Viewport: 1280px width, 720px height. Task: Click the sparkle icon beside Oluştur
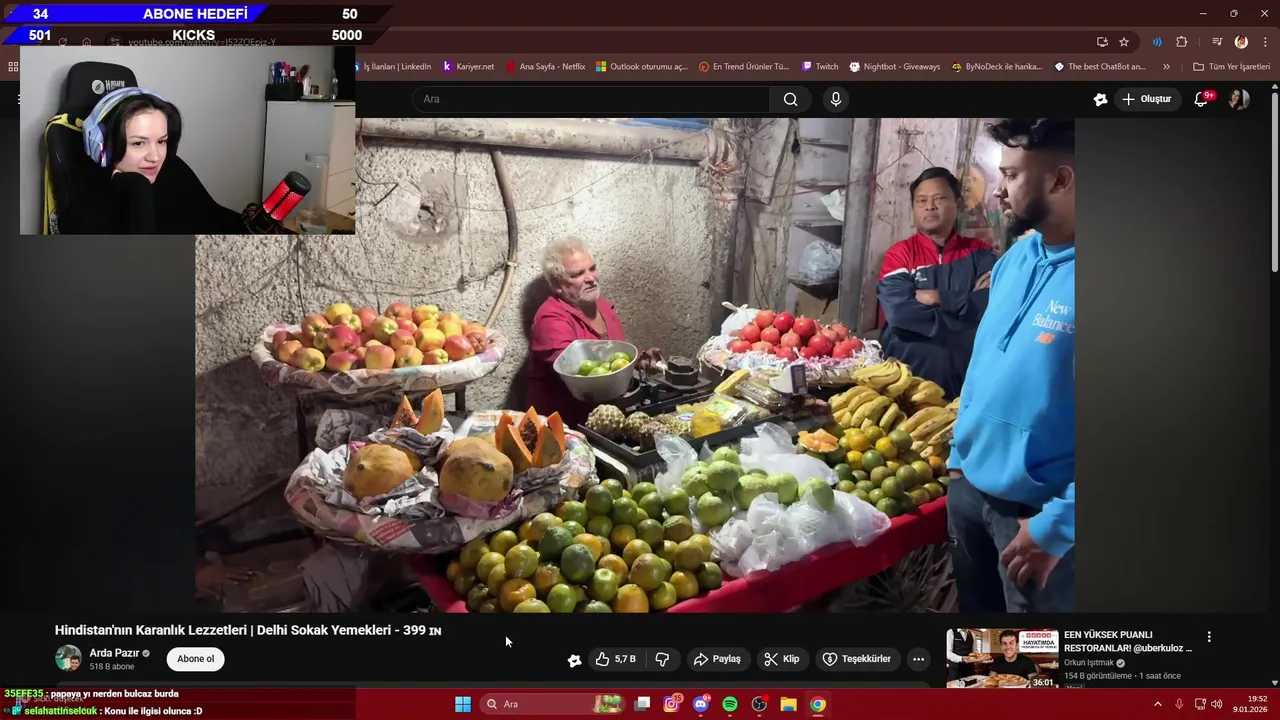(1100, 99)
